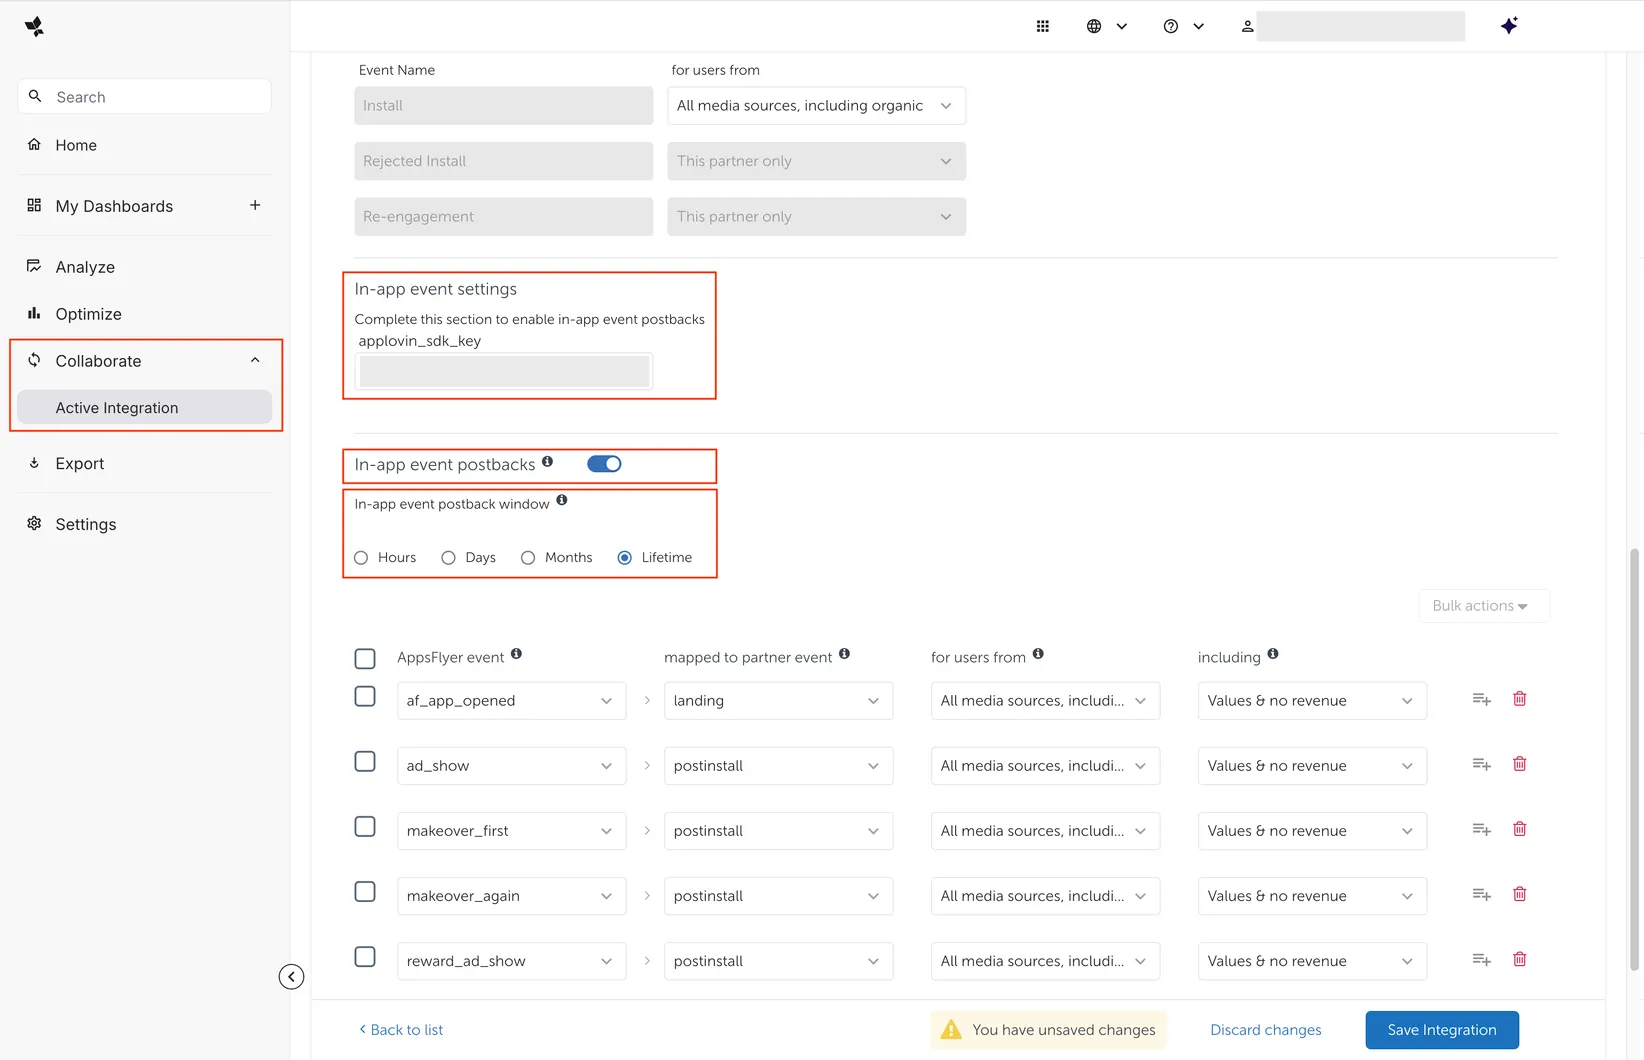Delete the ad_show event mapping row
This screenshot has height=1060, width=1644.
pos(1520,763)
